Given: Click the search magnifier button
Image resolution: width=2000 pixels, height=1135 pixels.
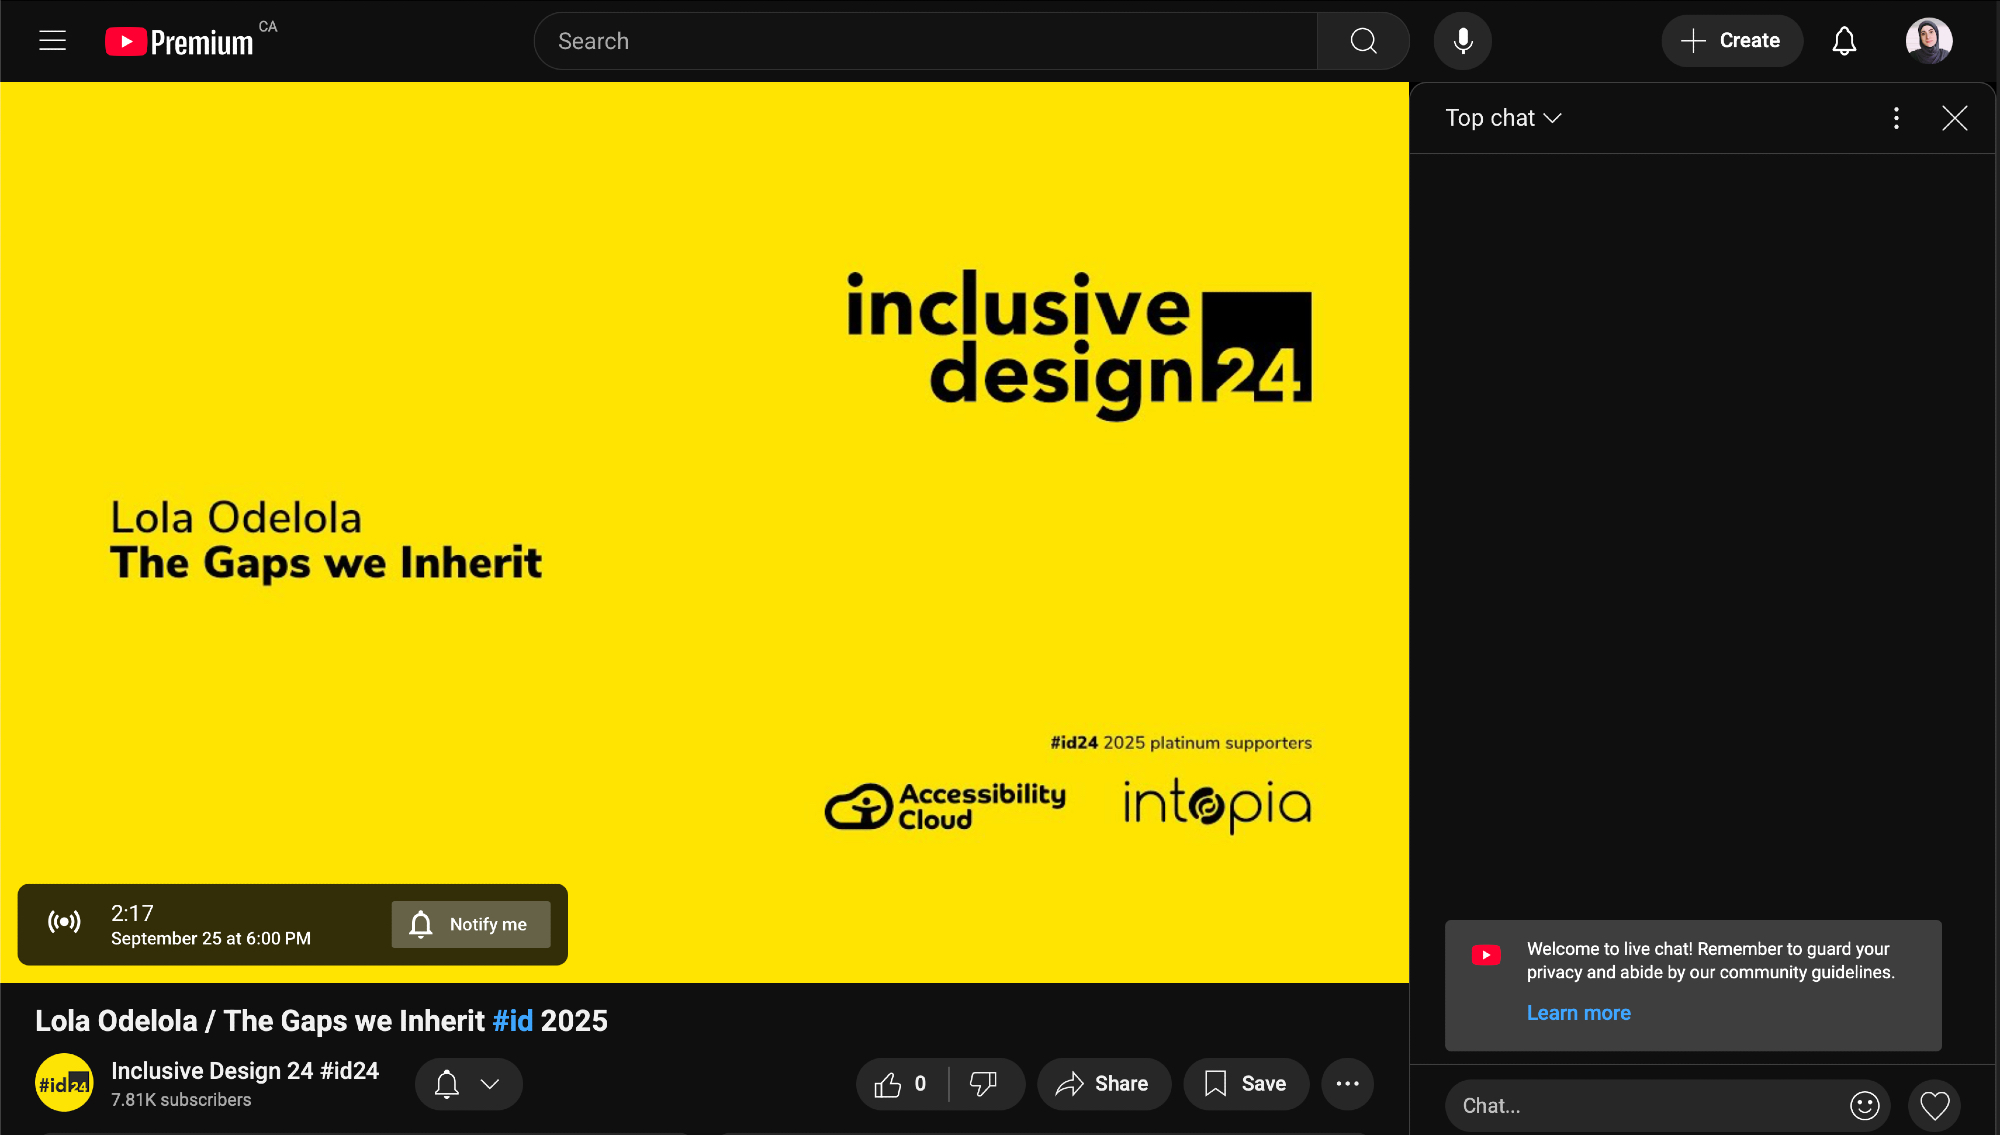Looking at the screenshot, I should coord(1363,41).
